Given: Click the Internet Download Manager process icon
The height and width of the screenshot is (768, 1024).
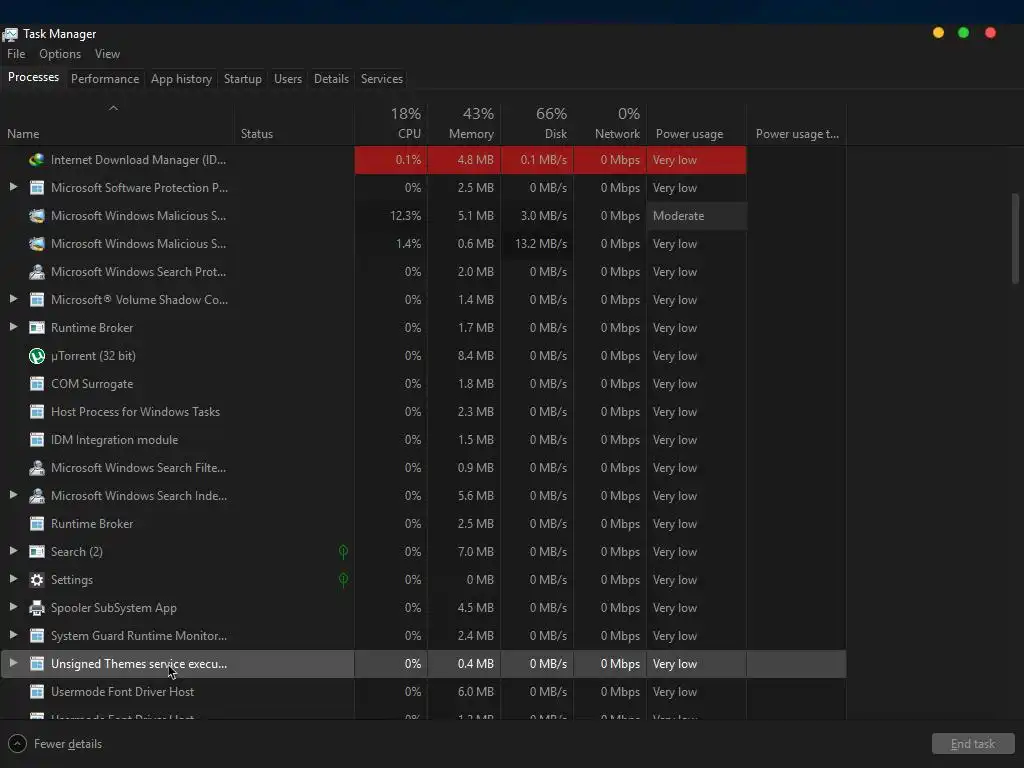Looking at the screenshot, I should pos(37,159).
